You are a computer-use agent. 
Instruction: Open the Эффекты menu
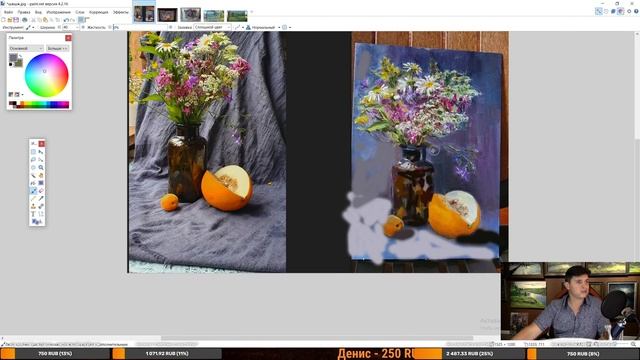pos(121,12)
